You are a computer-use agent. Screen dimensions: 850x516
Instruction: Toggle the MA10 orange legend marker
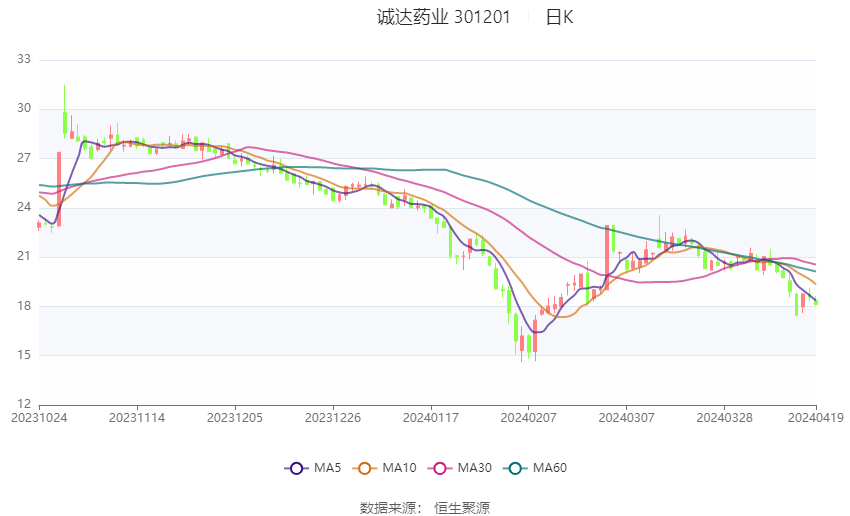point(365,468)
